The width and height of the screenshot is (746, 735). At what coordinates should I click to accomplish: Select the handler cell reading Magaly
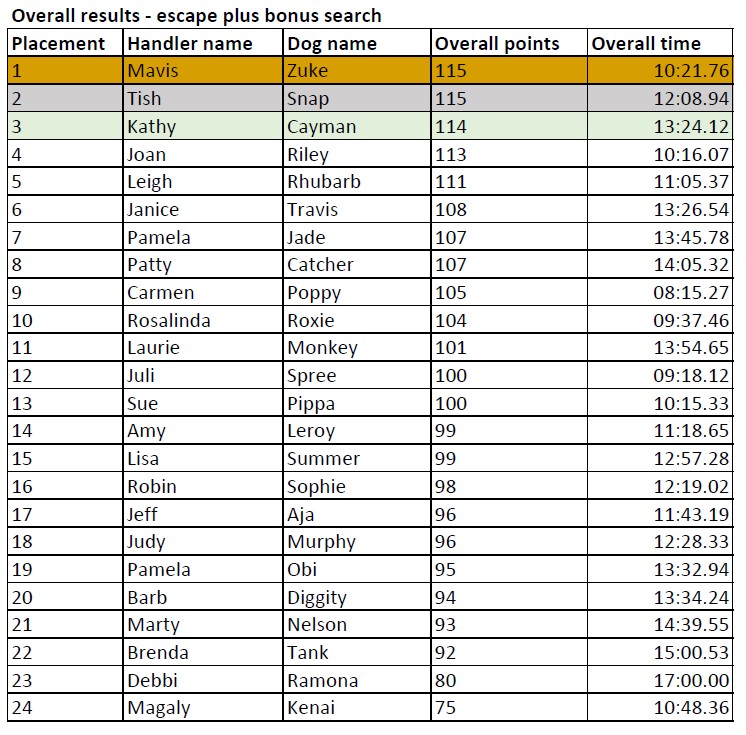[x=203, y=708]
